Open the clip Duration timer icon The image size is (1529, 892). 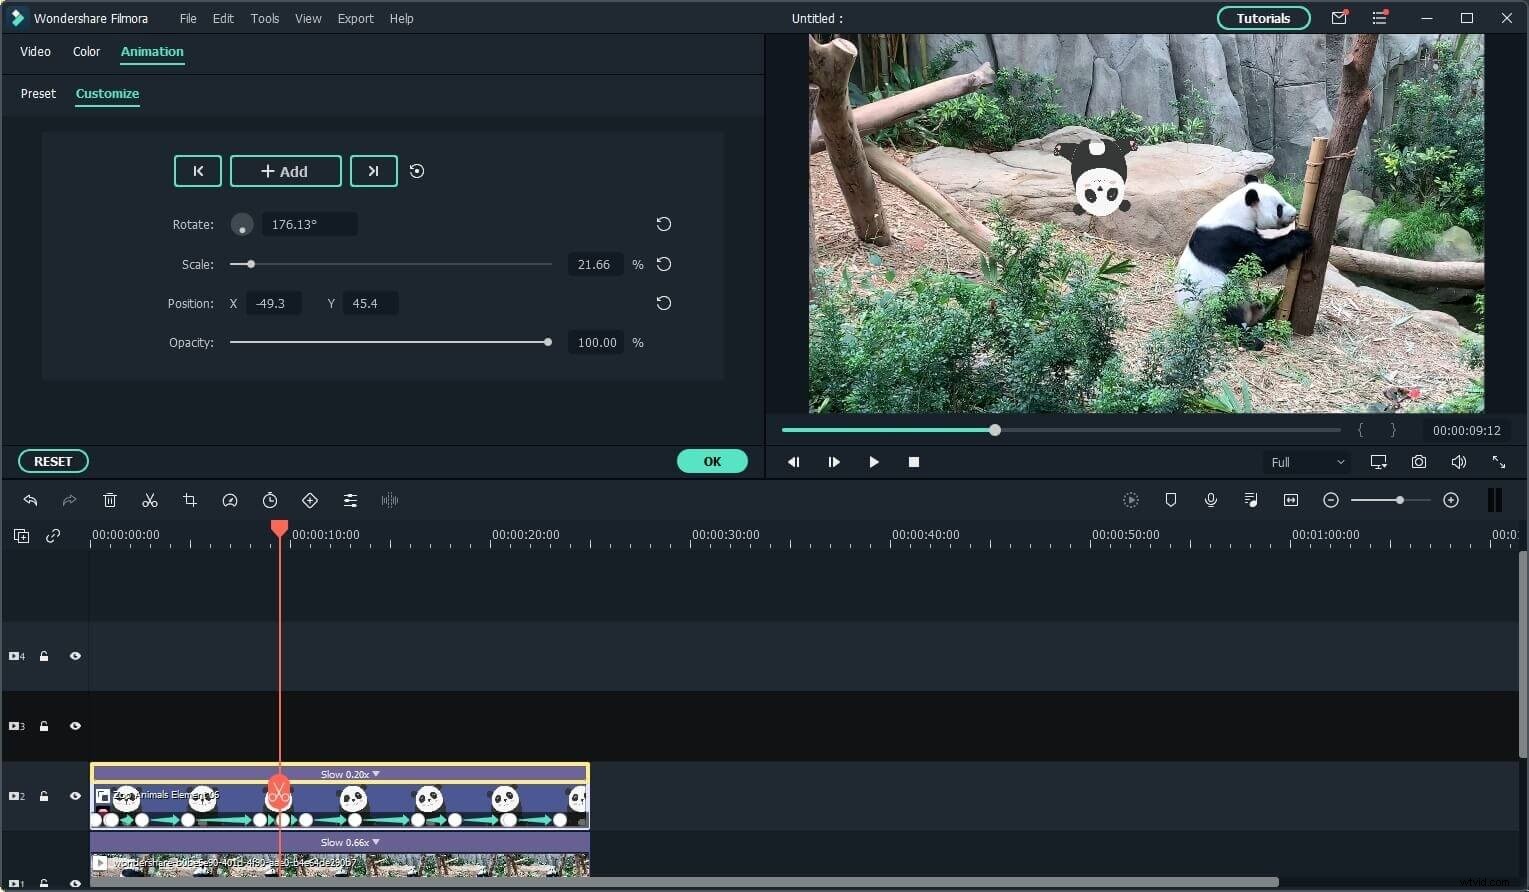point(270,500)
